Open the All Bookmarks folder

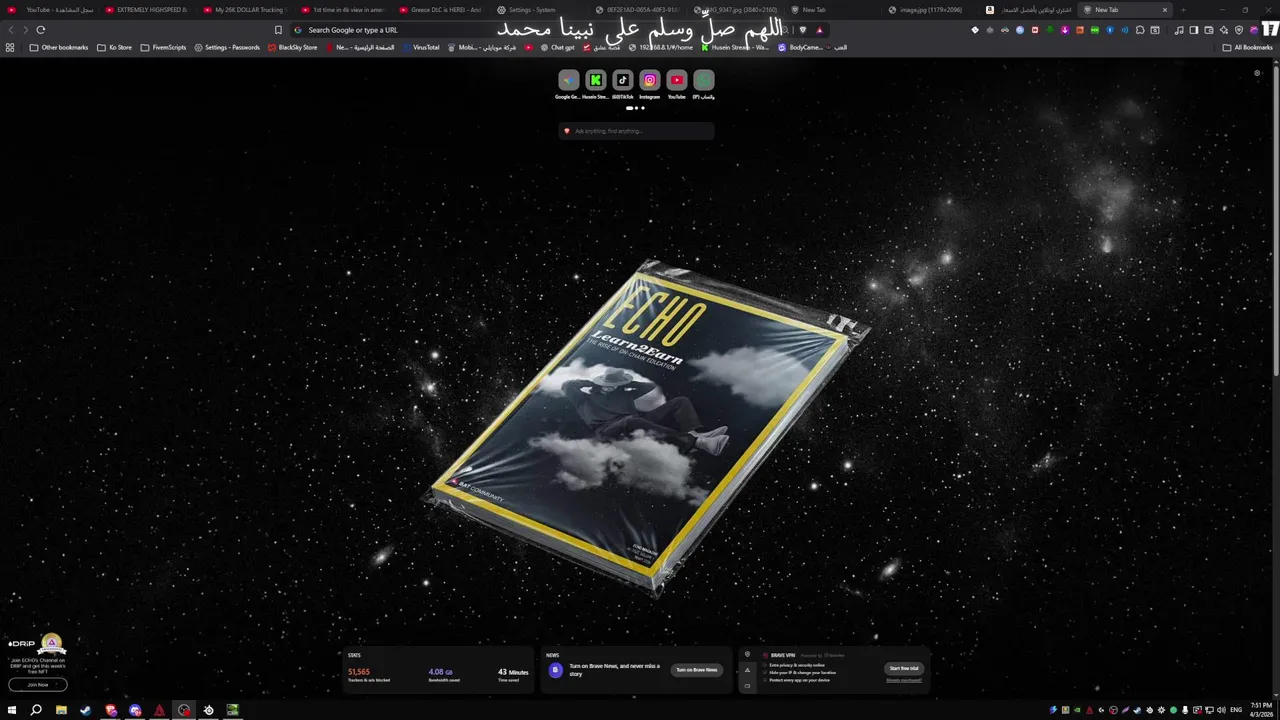(1247, 47)
